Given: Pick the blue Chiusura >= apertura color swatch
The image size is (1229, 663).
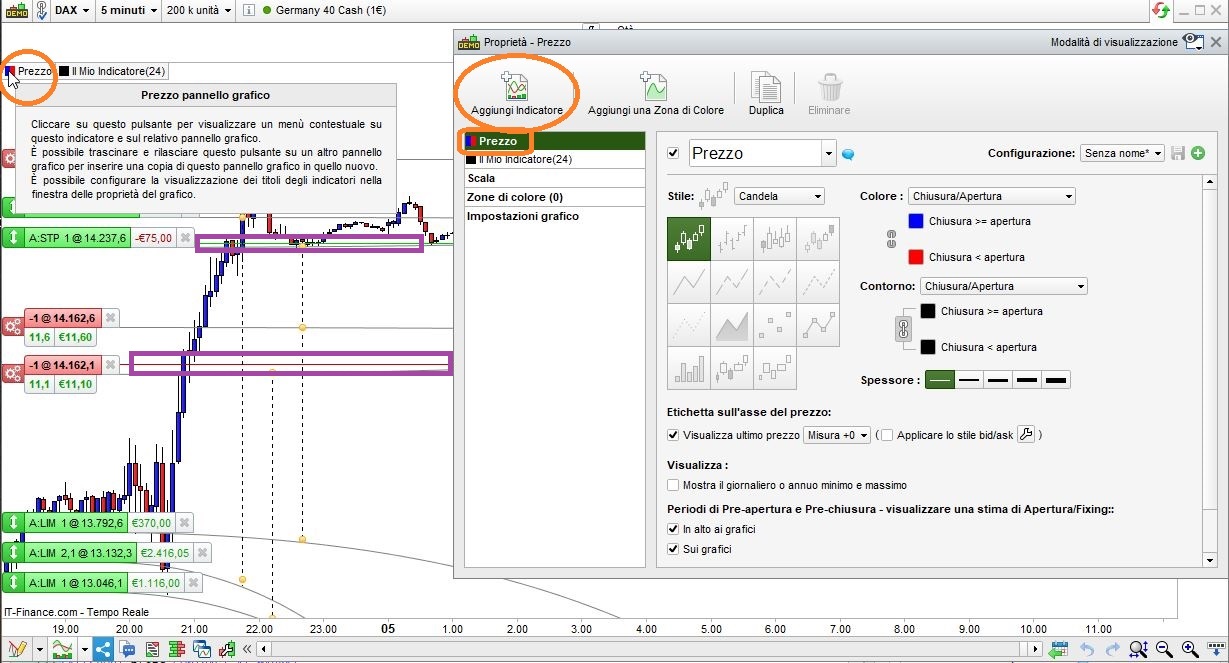Looking at the screenshot, I should click(x=915, y=221).
